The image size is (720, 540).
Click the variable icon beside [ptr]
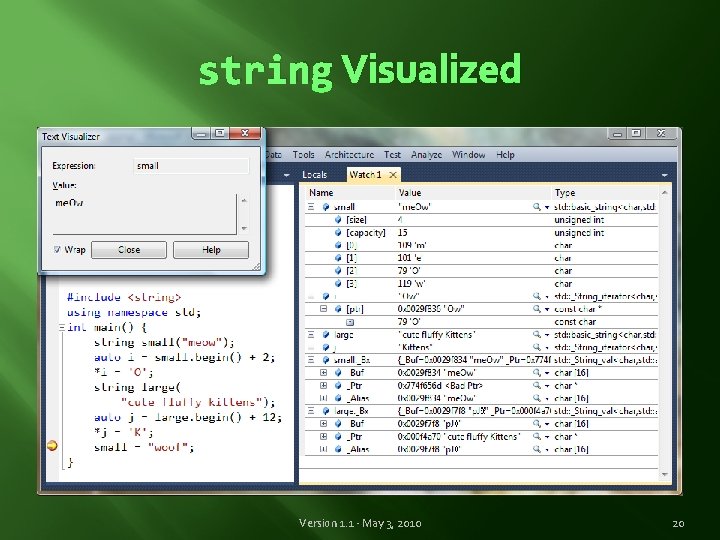(338, 309)
